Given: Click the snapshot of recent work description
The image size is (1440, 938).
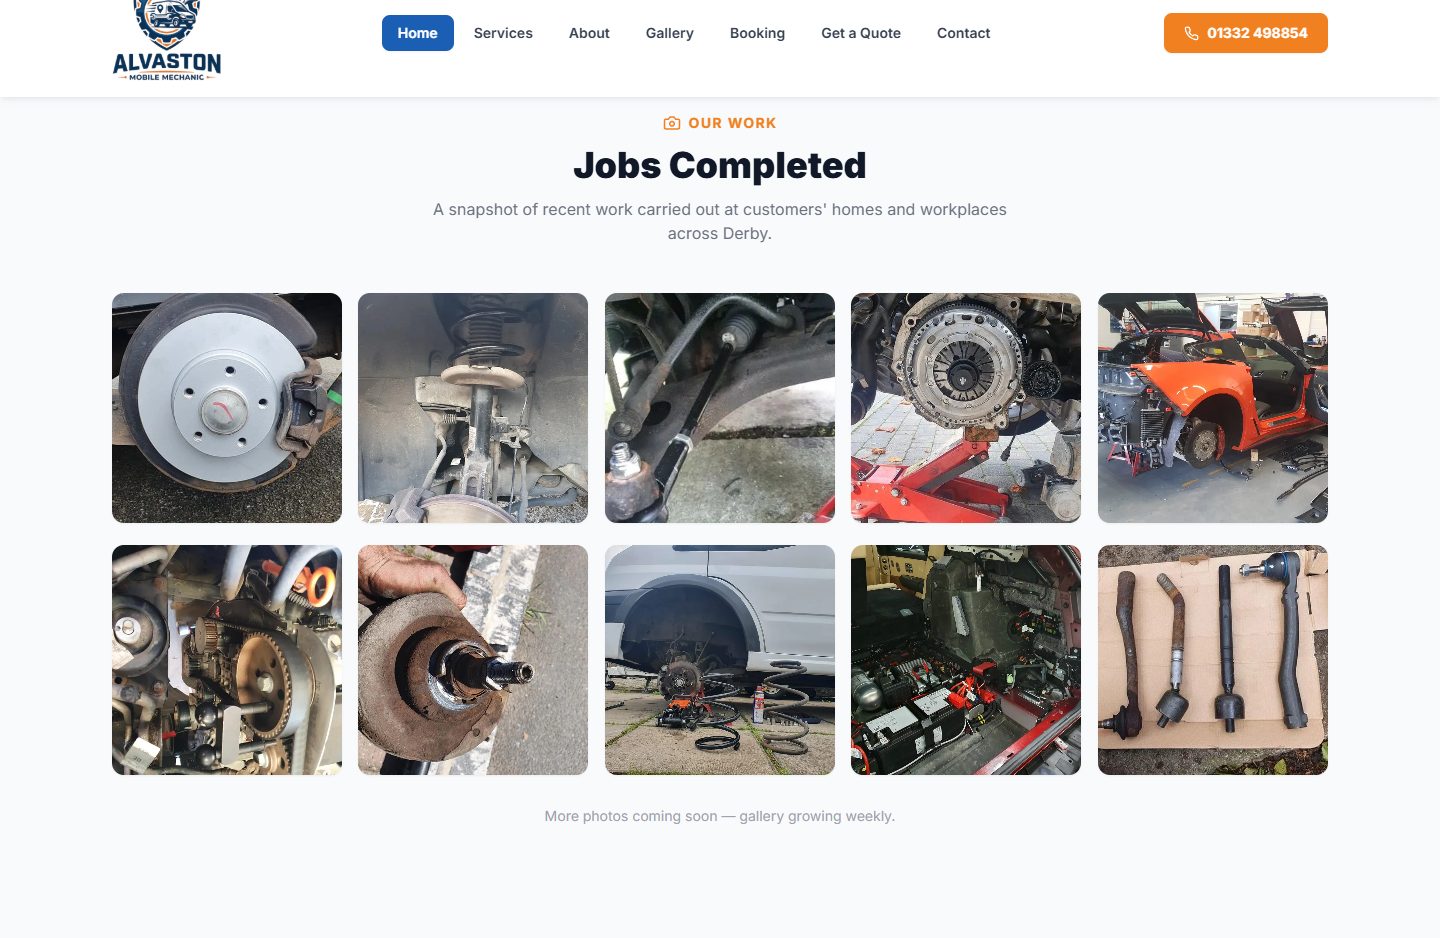Looking at the screenshot, I should pos(720,221).
